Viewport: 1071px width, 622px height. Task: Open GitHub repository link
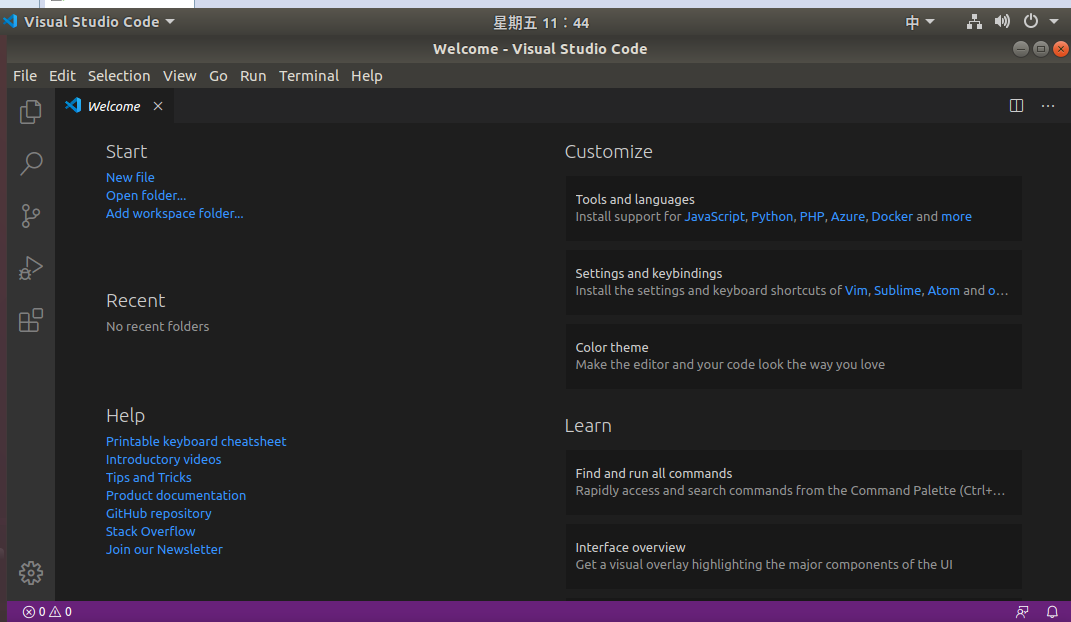pos(158,513)
